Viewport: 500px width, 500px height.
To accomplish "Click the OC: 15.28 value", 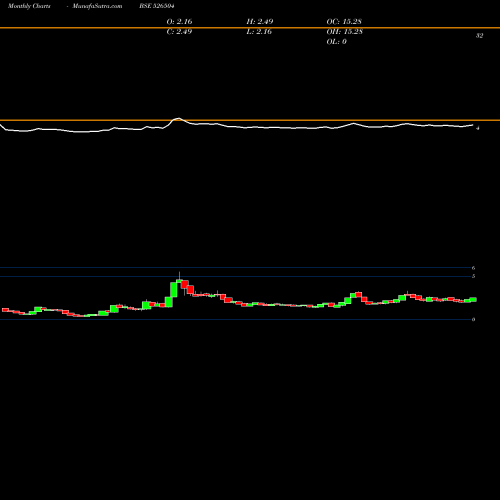I will tap(344, 21).
